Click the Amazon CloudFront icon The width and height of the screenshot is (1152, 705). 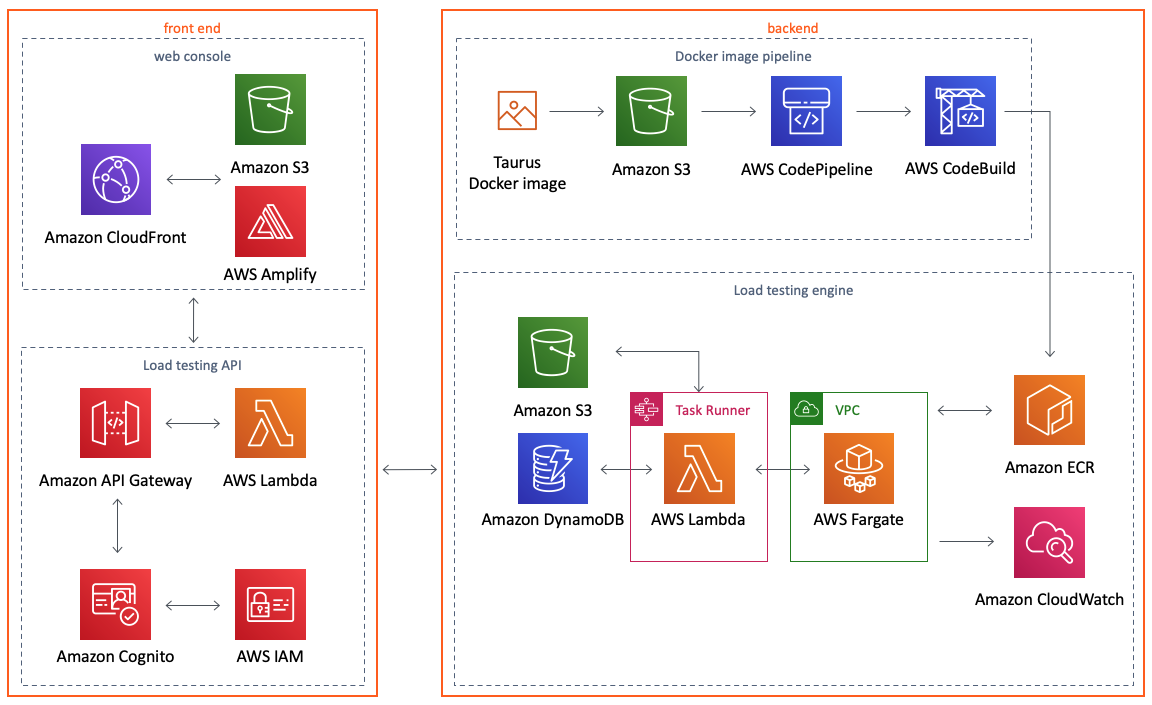(x=116, y=179)
